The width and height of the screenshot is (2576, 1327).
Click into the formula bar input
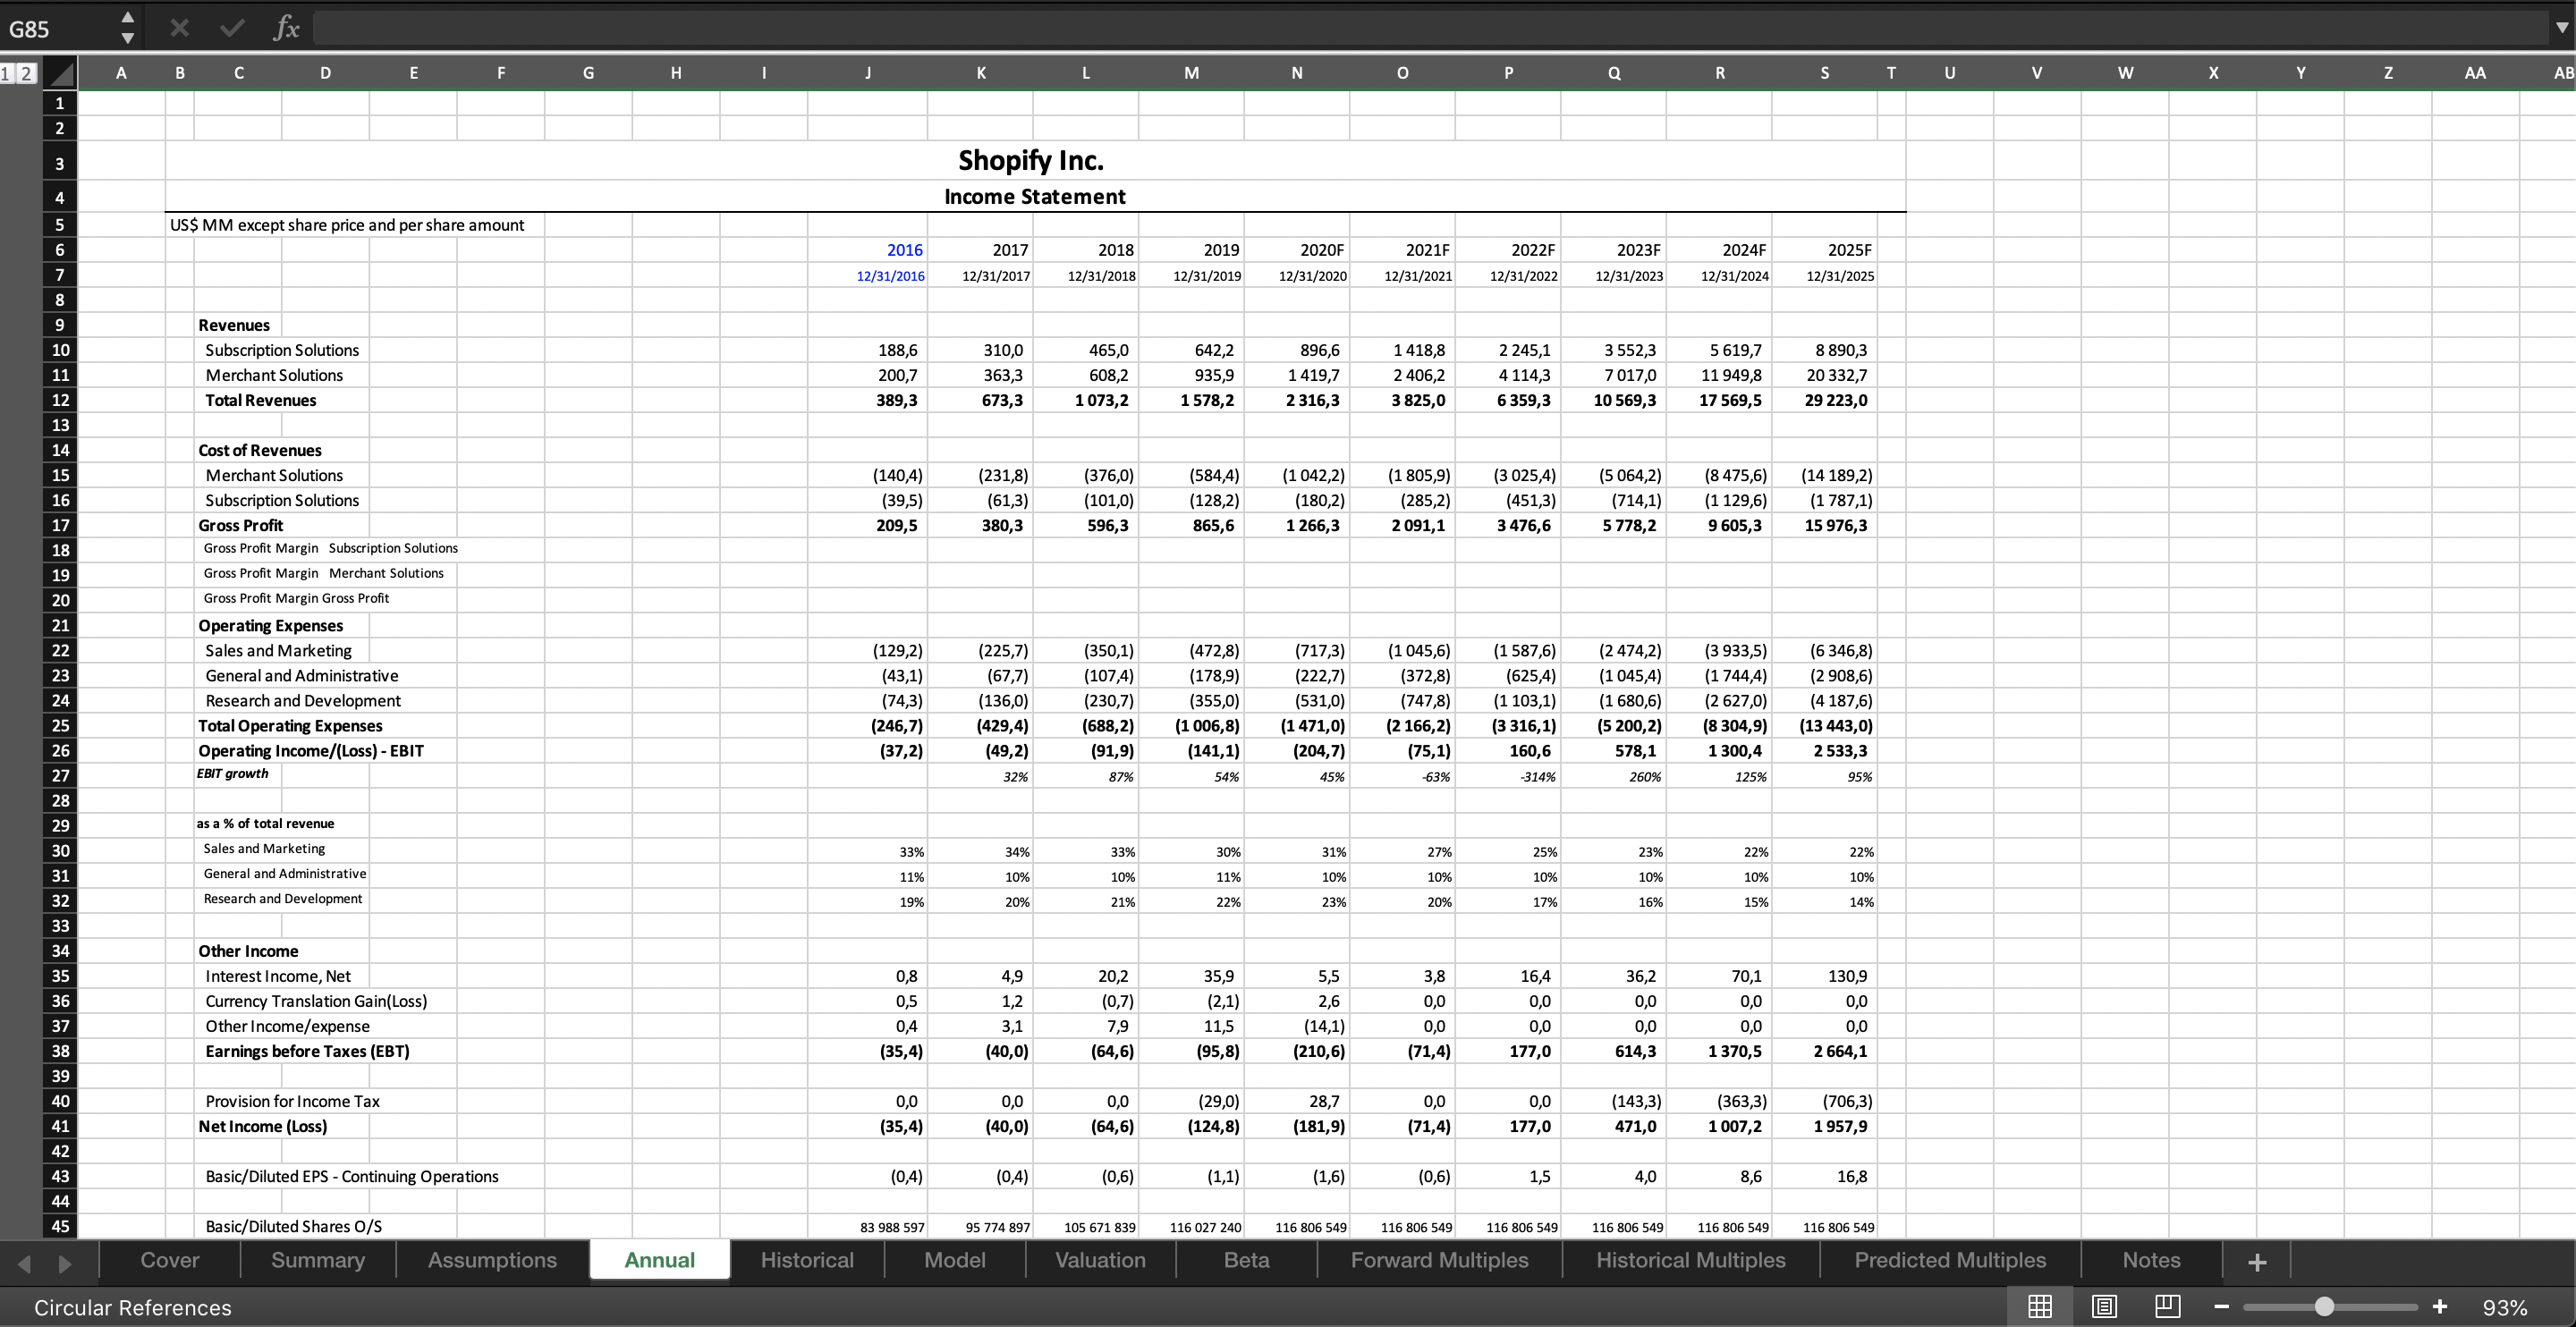(x=1430, y=28)
